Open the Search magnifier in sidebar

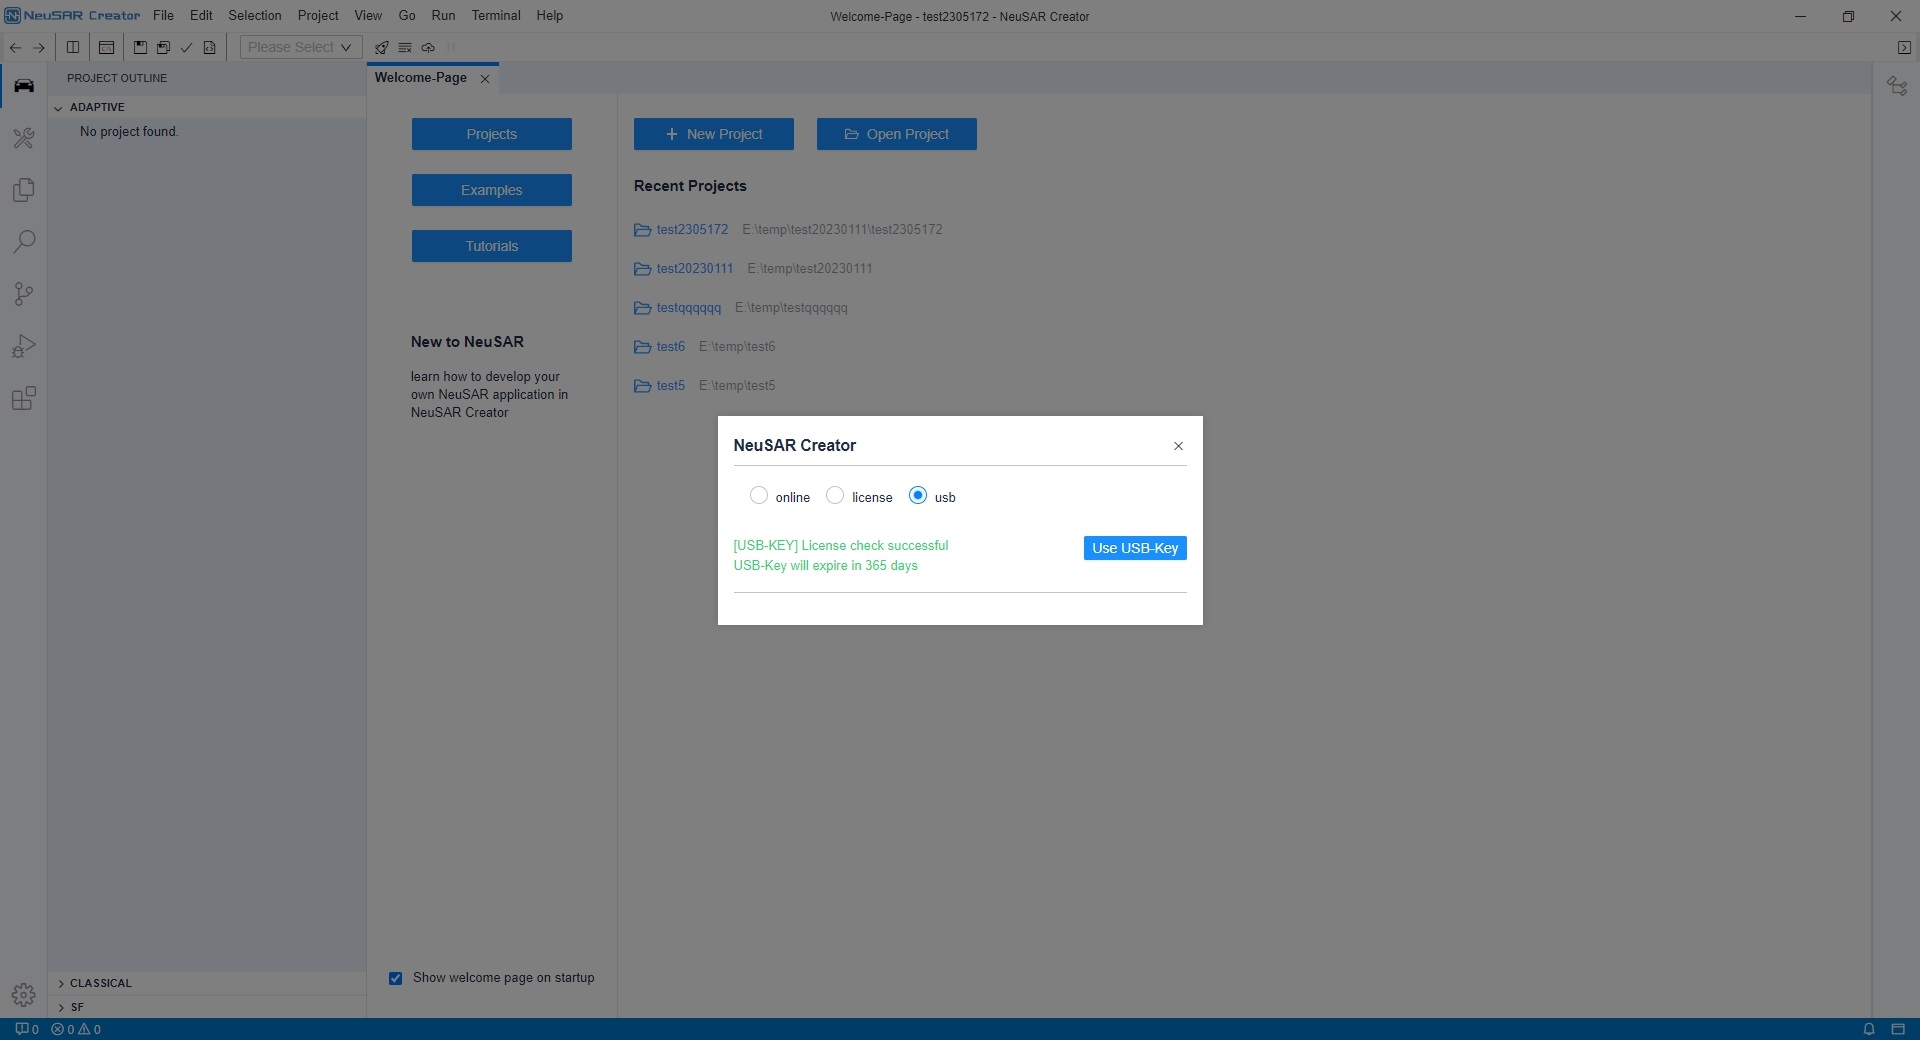click(24, 242)
